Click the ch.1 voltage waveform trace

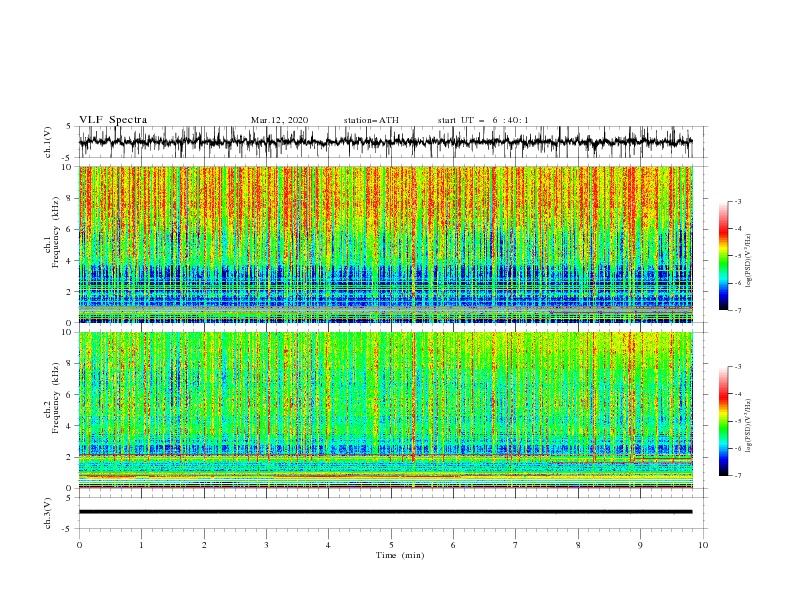click(x=385, y=142)
